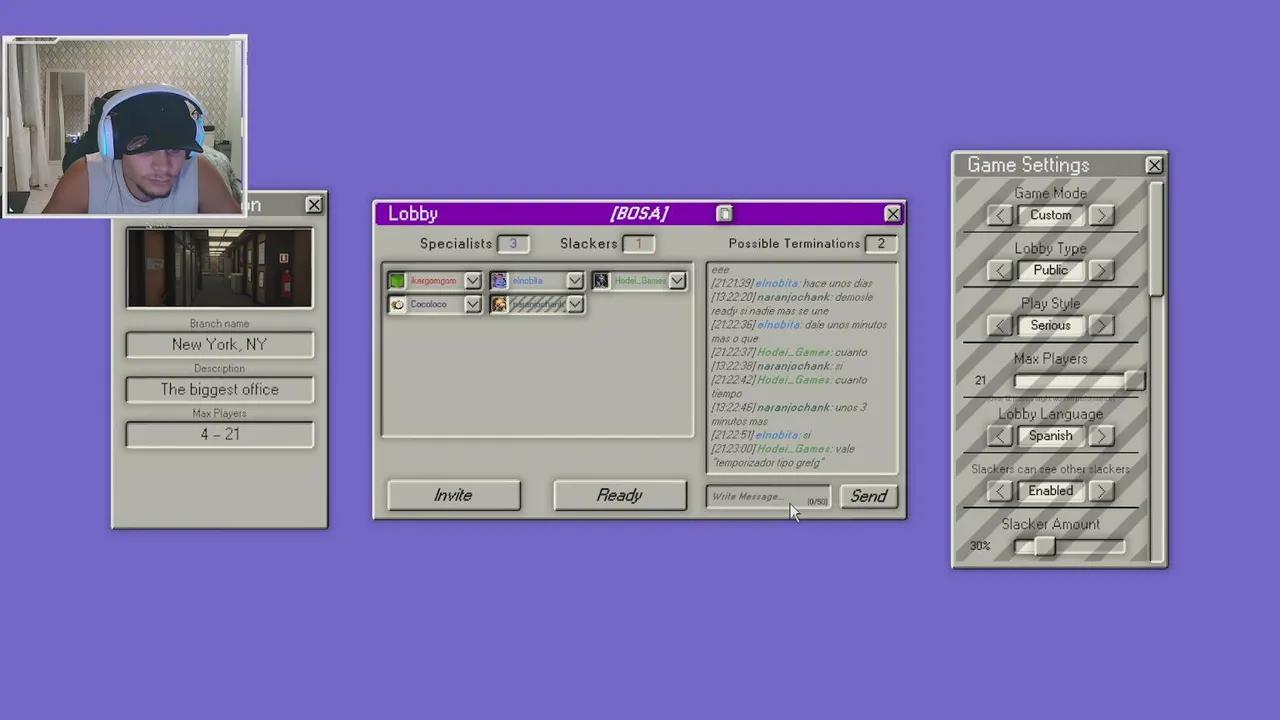Focus the Write Message chat field
The image size is (1280, 720).
(x=768, y=497)
